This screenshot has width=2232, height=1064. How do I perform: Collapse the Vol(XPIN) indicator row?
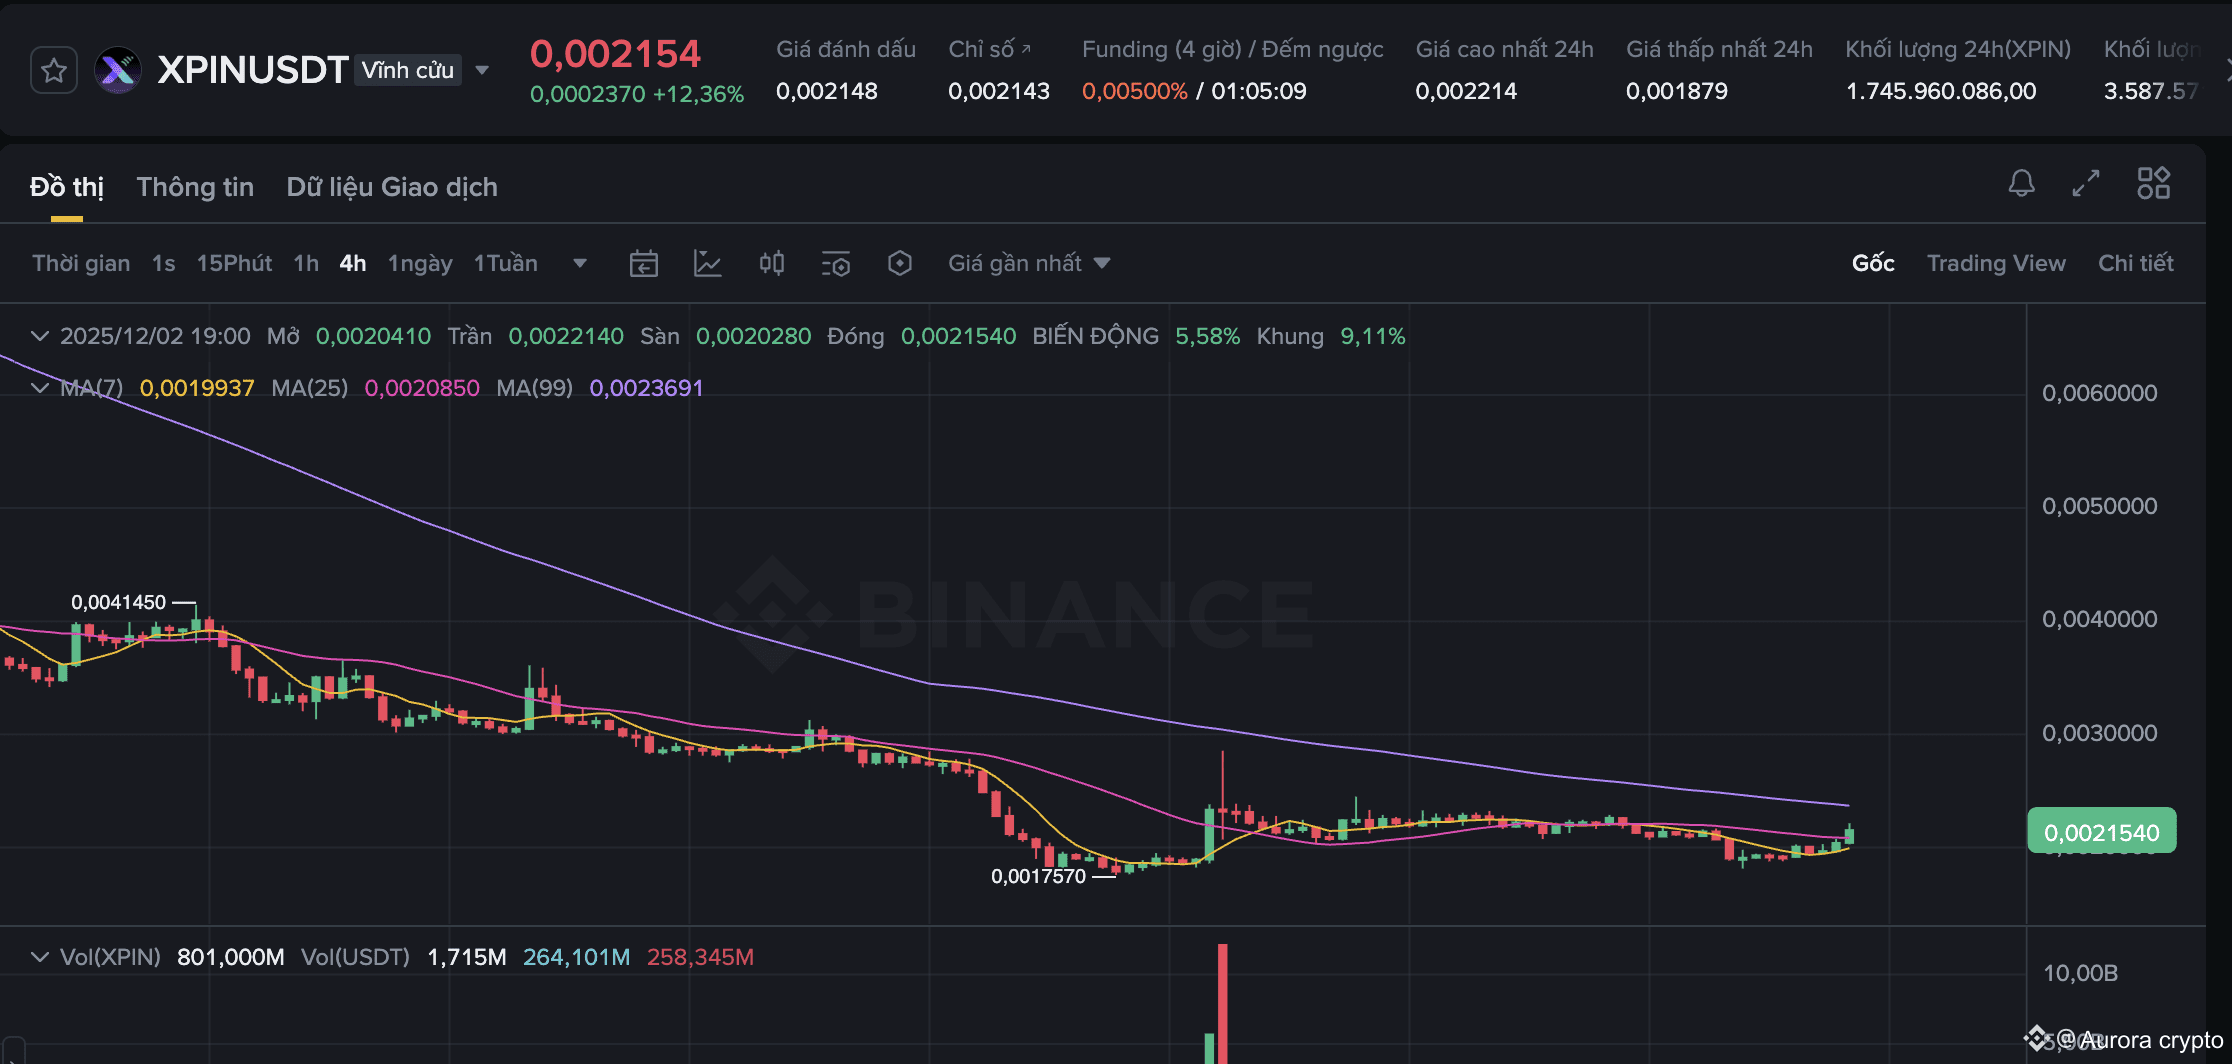[40, 956]
